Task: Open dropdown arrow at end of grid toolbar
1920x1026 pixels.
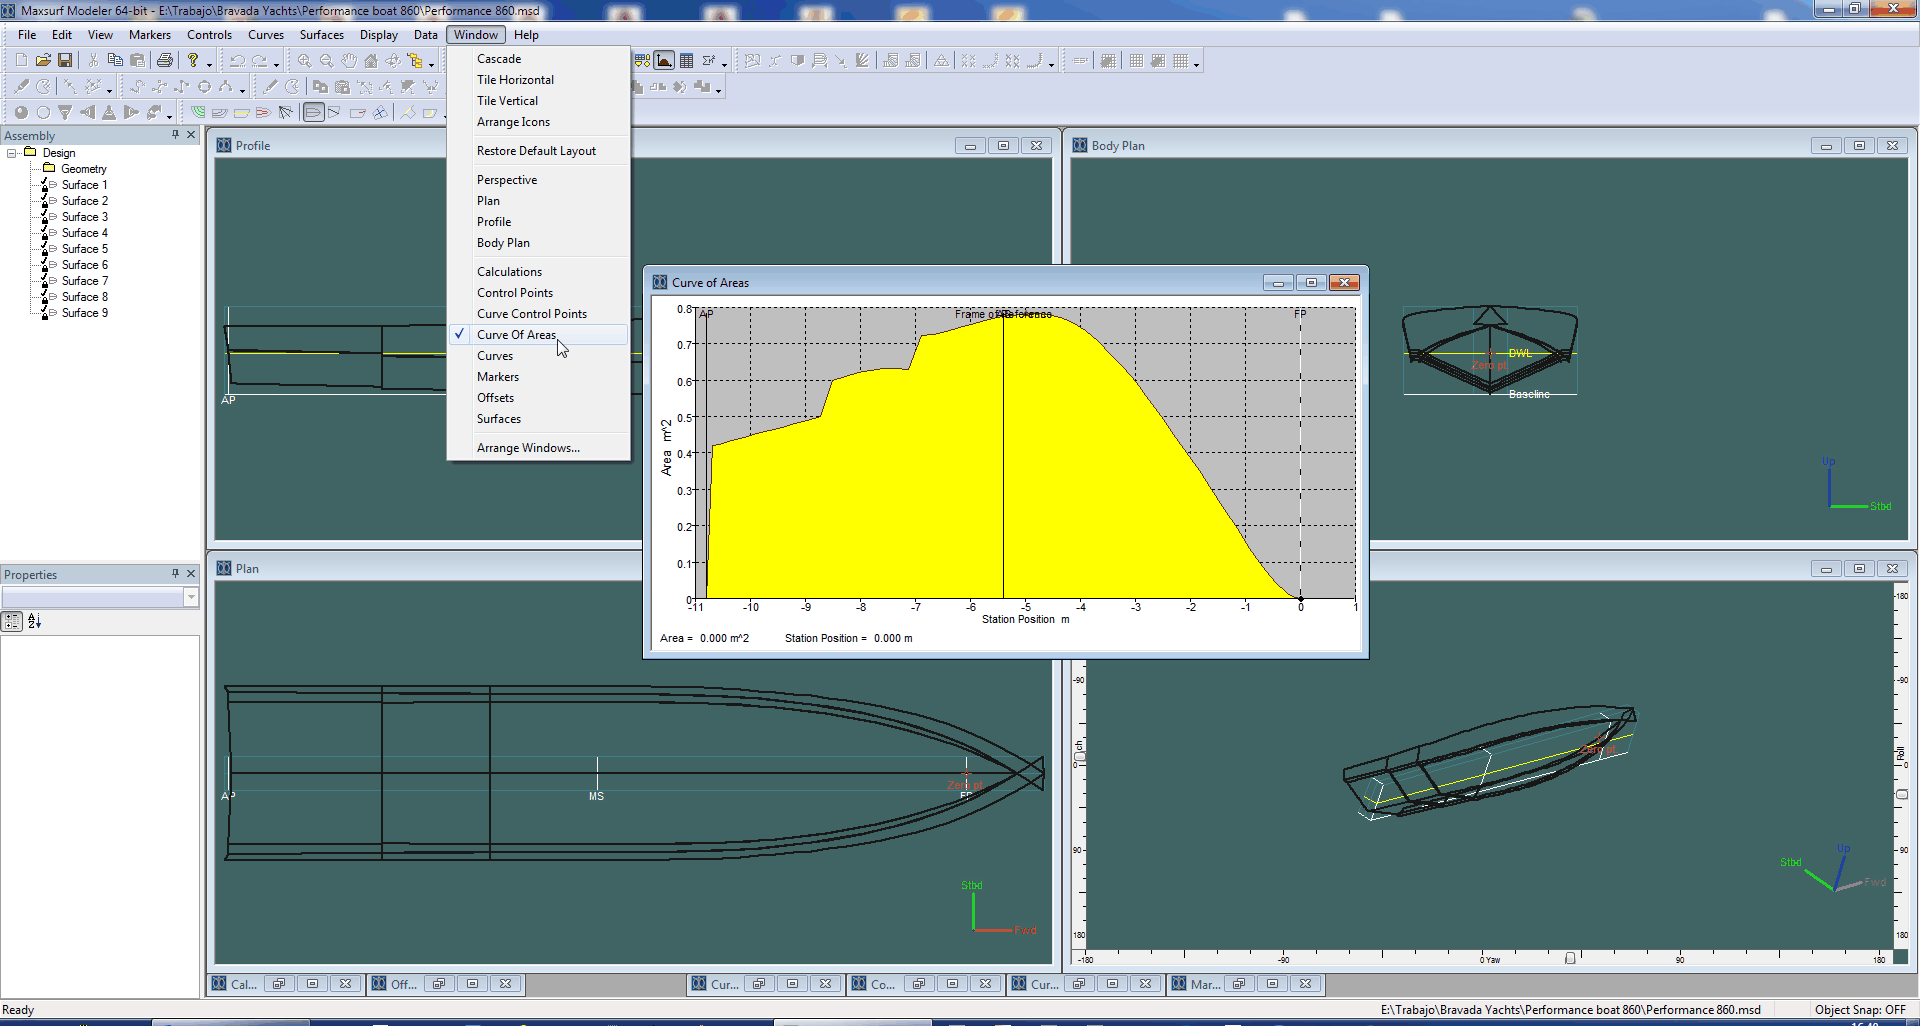Action: [x=1196, y=64]
